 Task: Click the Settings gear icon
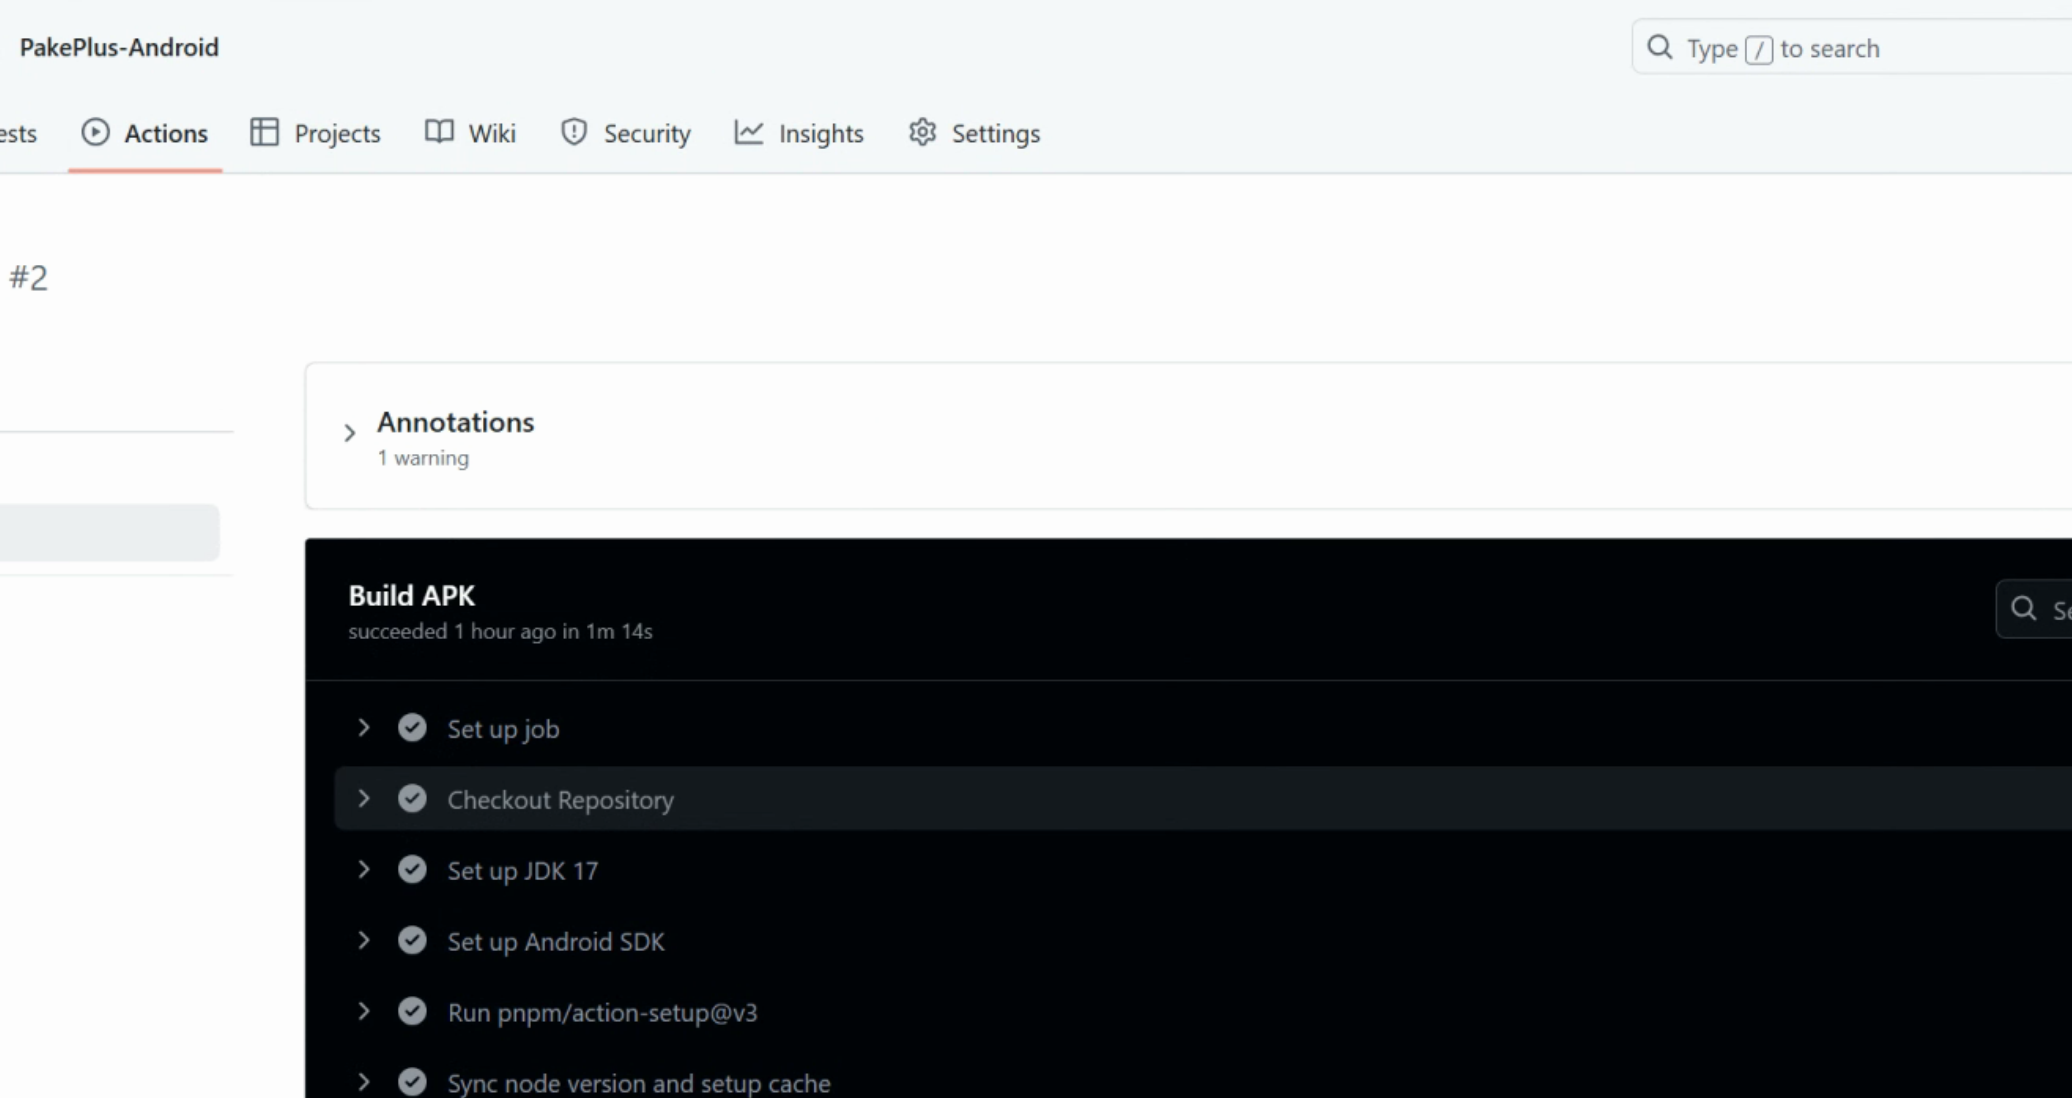(x=922, y=132)
